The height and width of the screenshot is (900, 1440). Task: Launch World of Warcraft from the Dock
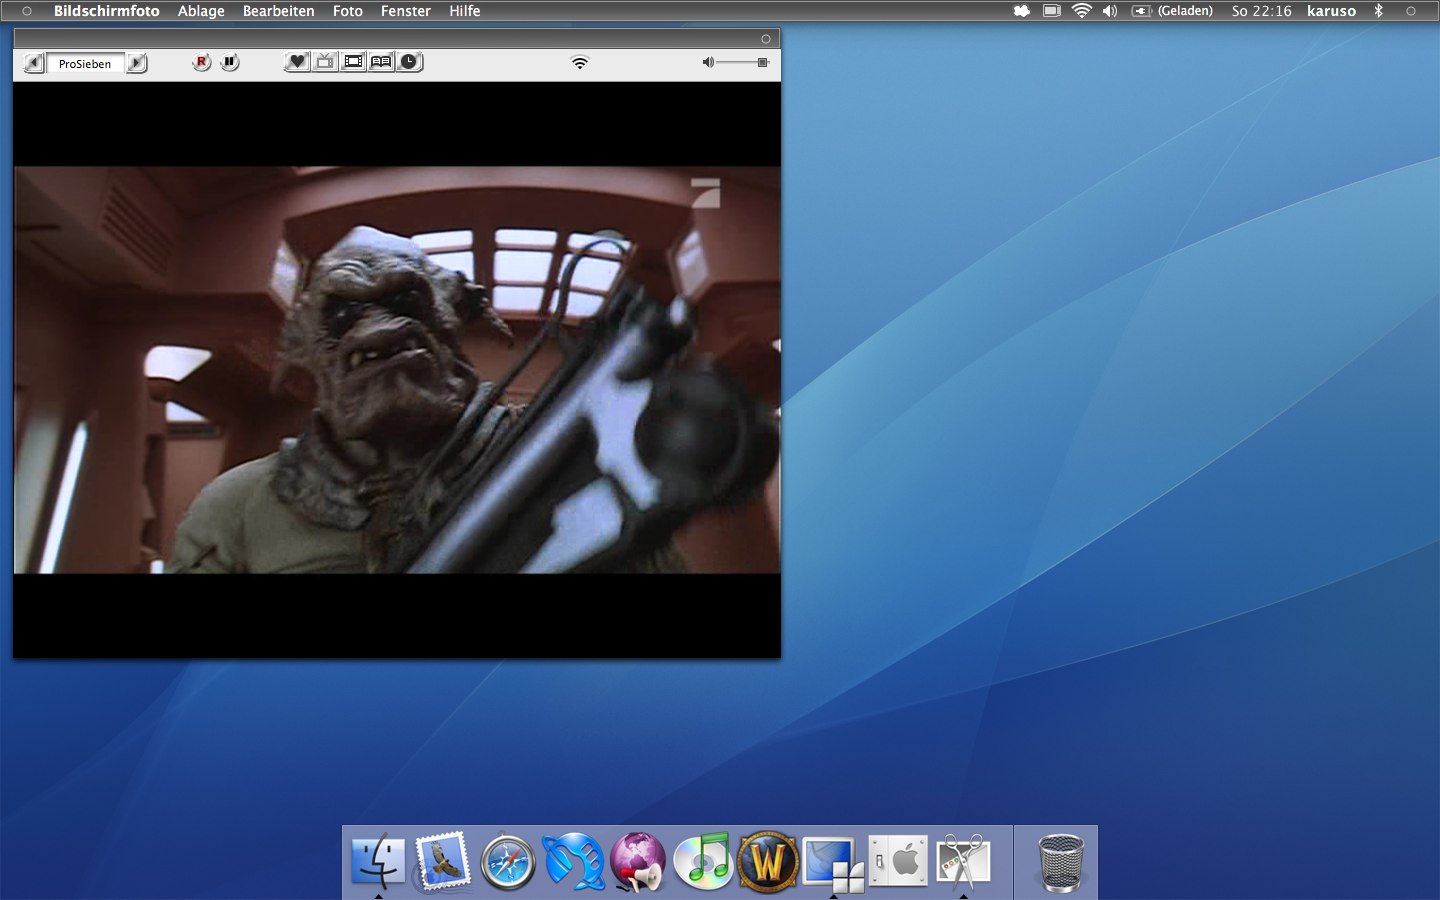768,861
